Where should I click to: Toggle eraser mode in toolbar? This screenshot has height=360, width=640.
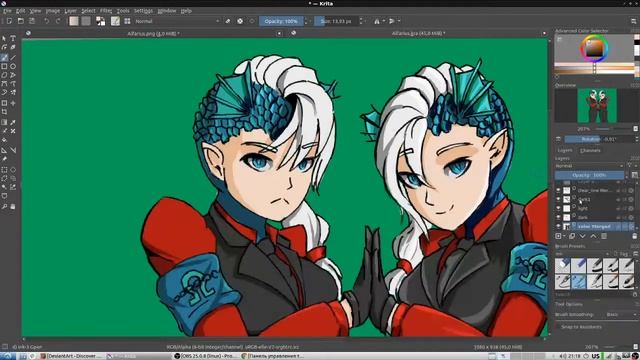tap(228, 21)
